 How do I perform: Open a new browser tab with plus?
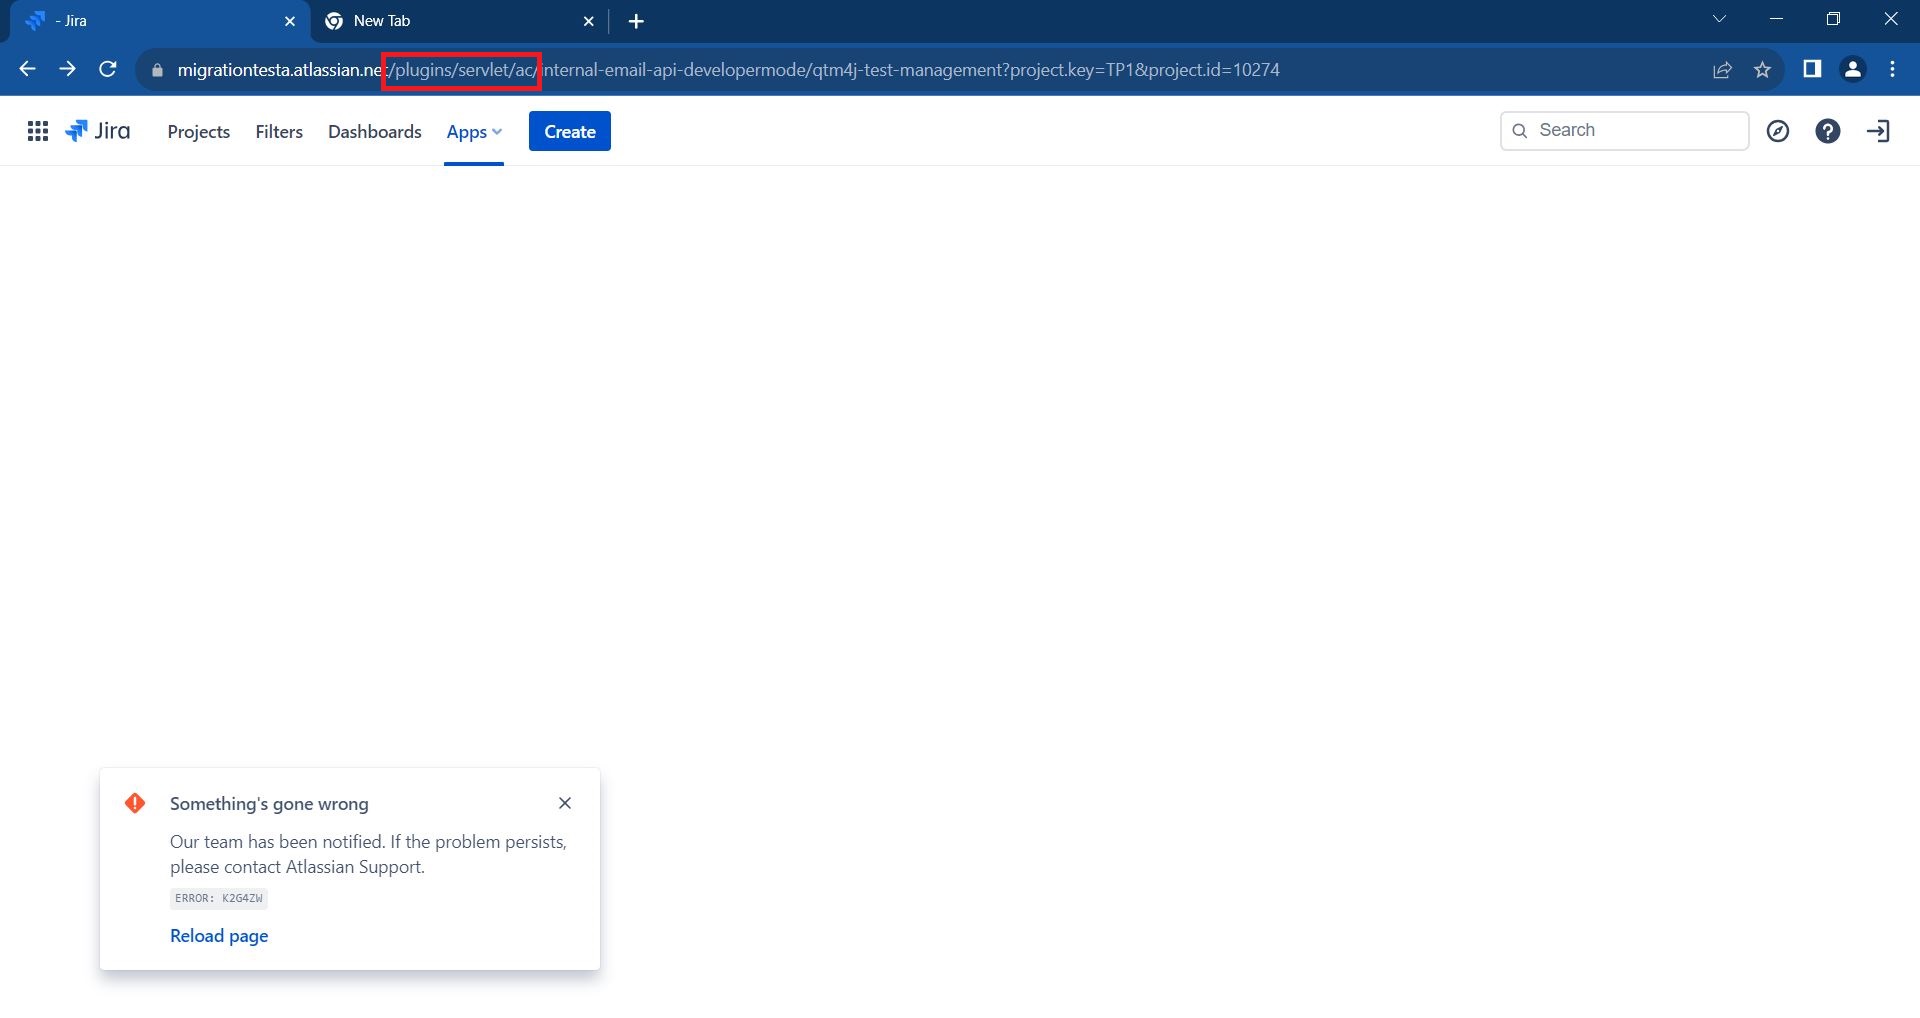point(636,21)
